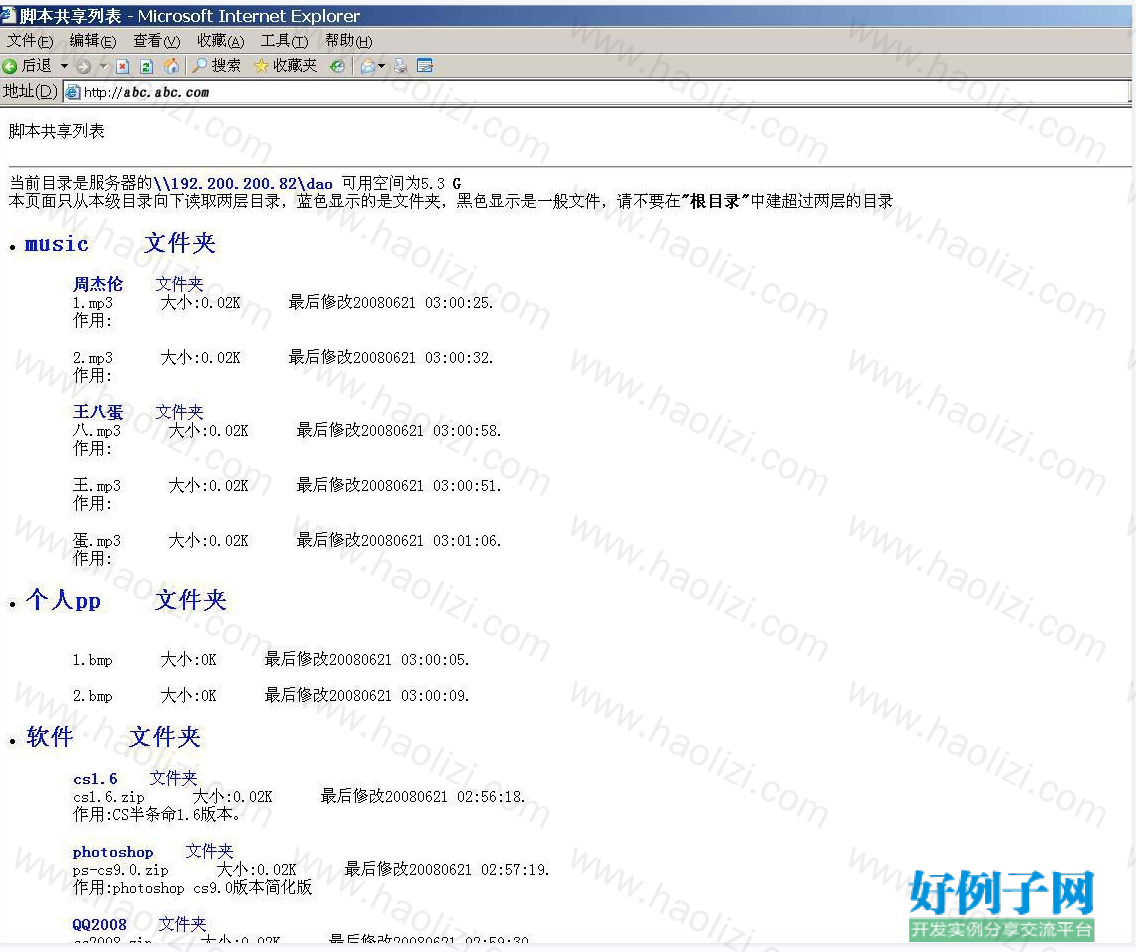Click the Mail toolbar icon
The width and height of the screenshot is (1136, 952).
[368, 67]
